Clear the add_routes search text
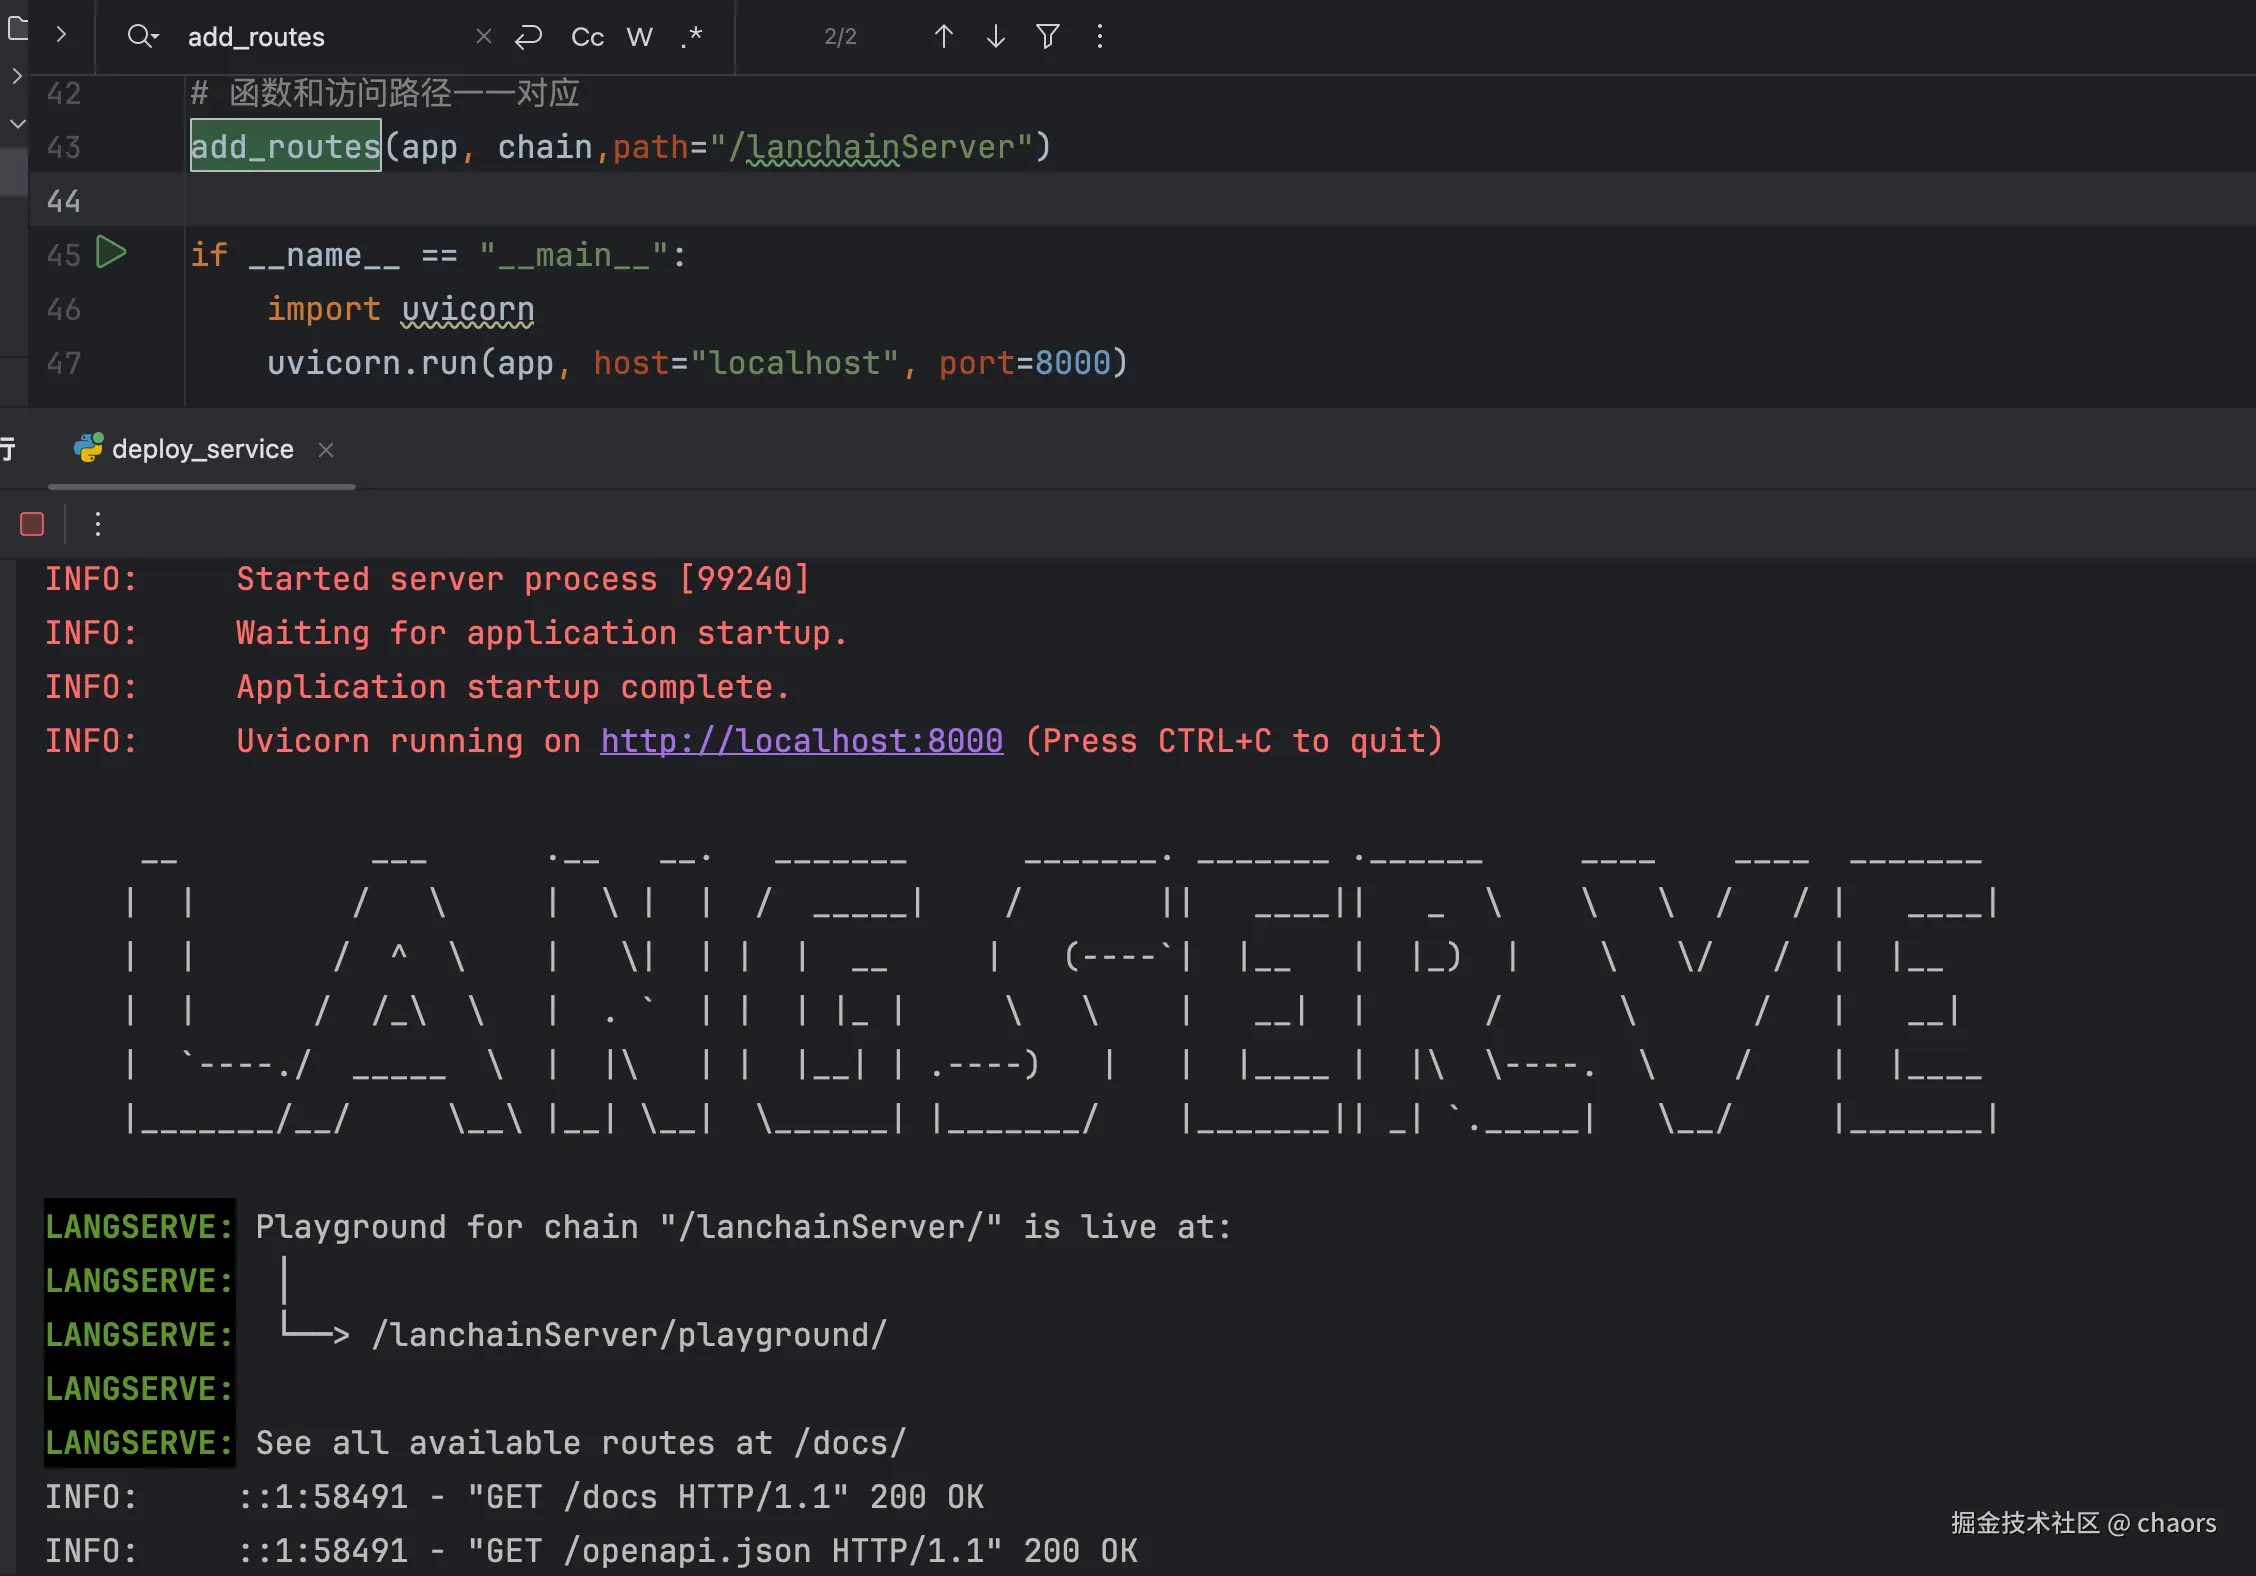The width and height of the screenshot is (2256, 1576). tap(484, 37)
